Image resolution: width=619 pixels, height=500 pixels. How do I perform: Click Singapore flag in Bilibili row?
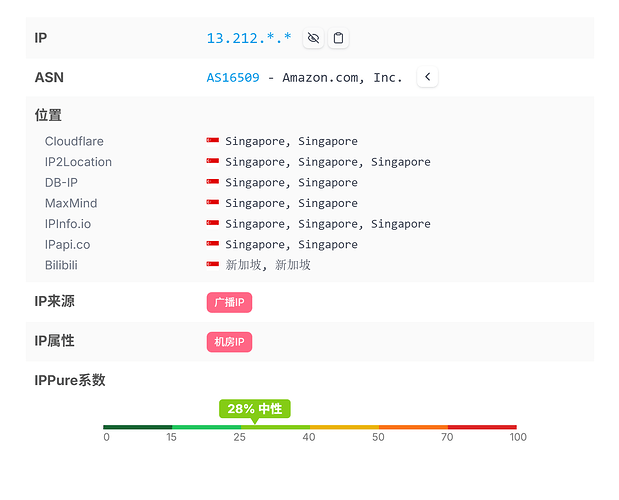click(x=213, y=265)
